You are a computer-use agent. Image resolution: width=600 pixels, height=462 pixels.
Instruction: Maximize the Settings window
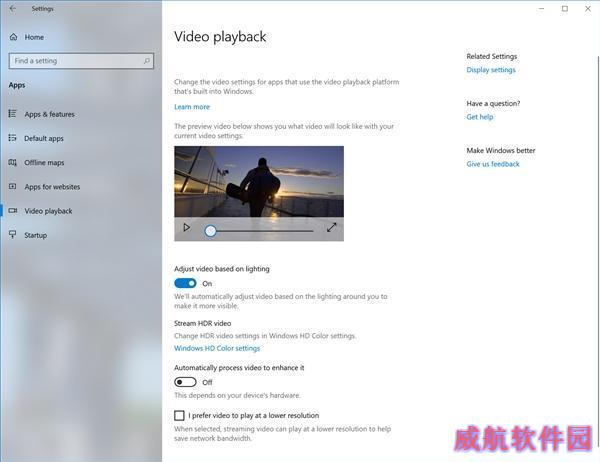(x=565, y=8)
